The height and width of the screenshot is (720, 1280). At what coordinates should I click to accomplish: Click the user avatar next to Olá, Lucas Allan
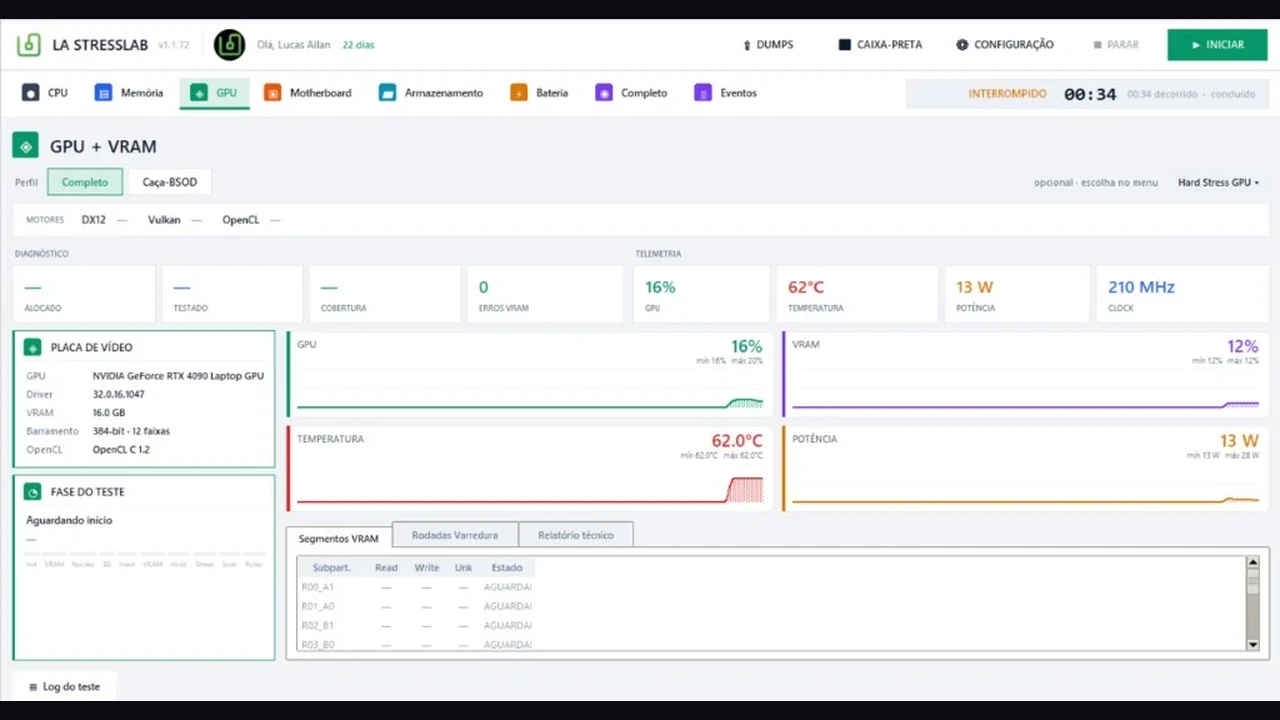click(x=229, y=45)
